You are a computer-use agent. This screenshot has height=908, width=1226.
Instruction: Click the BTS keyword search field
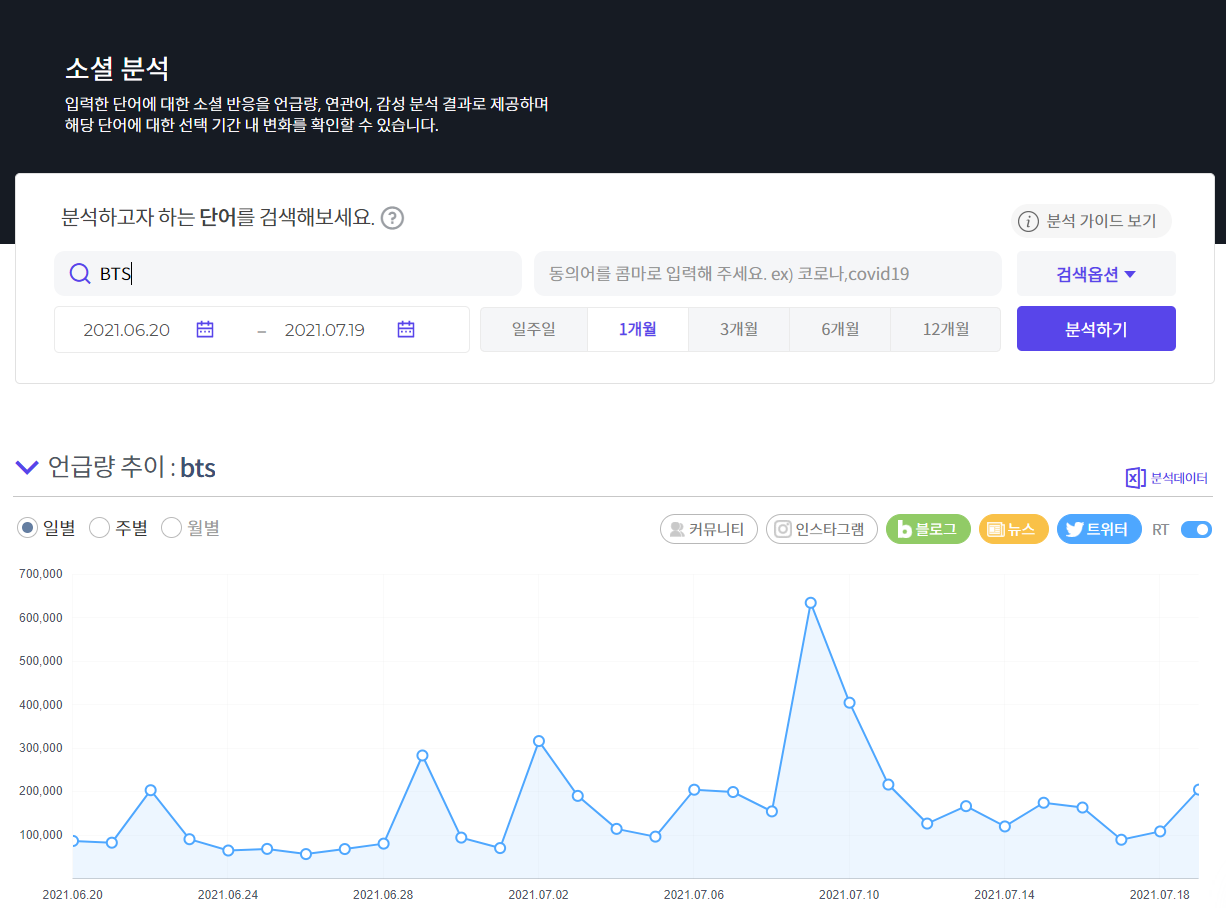288,274
